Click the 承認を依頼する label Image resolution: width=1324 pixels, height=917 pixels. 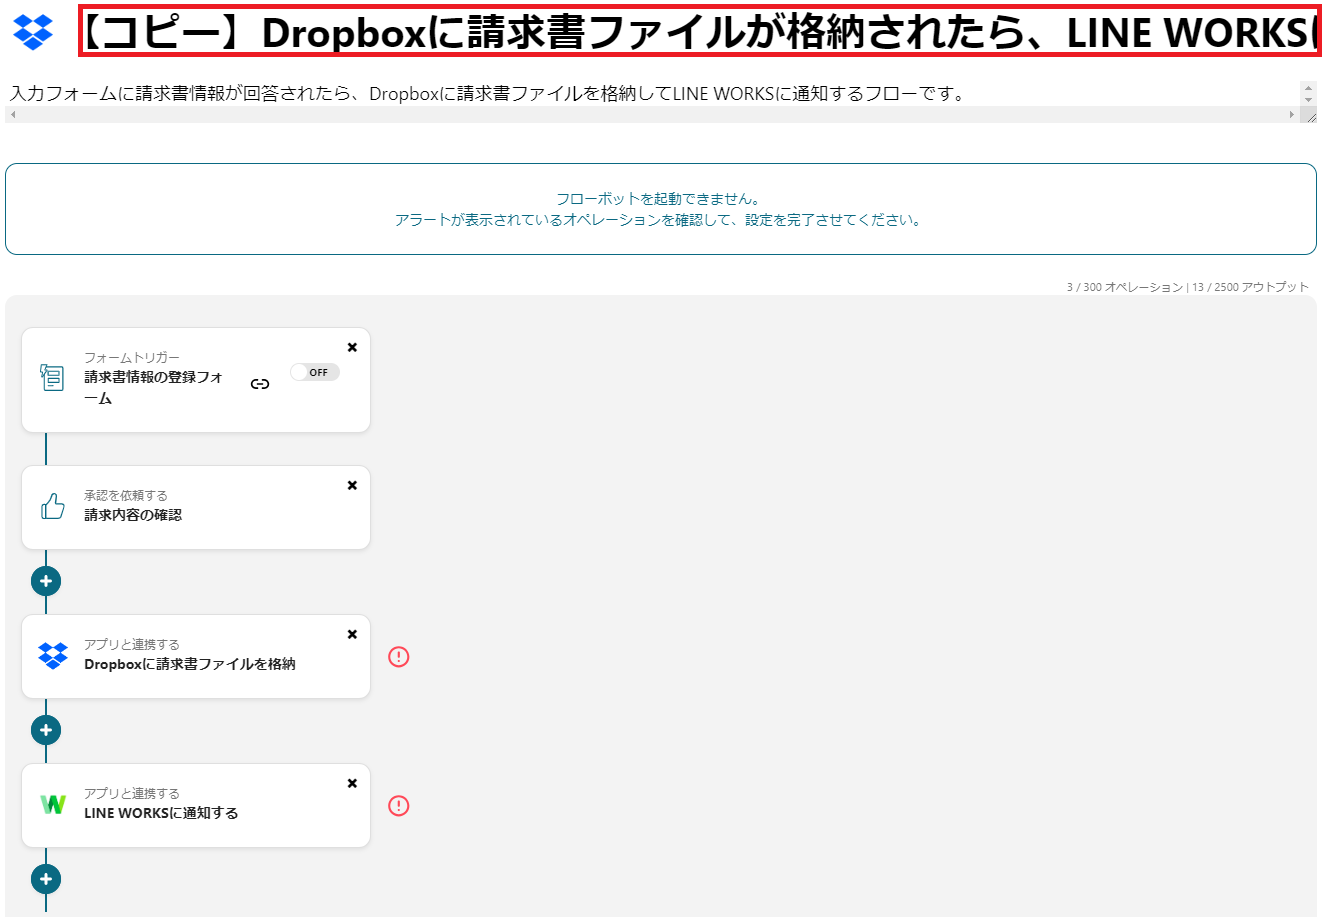126,496
